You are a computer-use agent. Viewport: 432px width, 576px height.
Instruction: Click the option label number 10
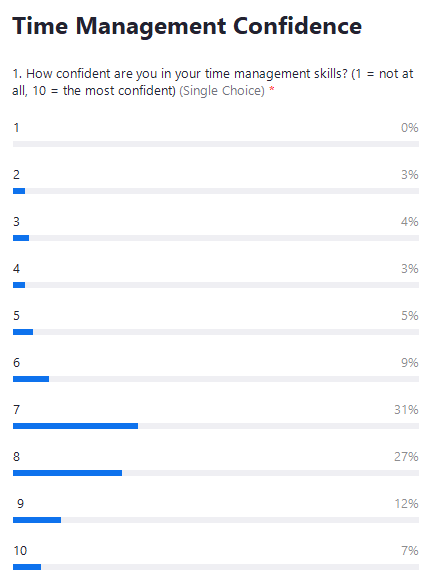coord(20,551)
